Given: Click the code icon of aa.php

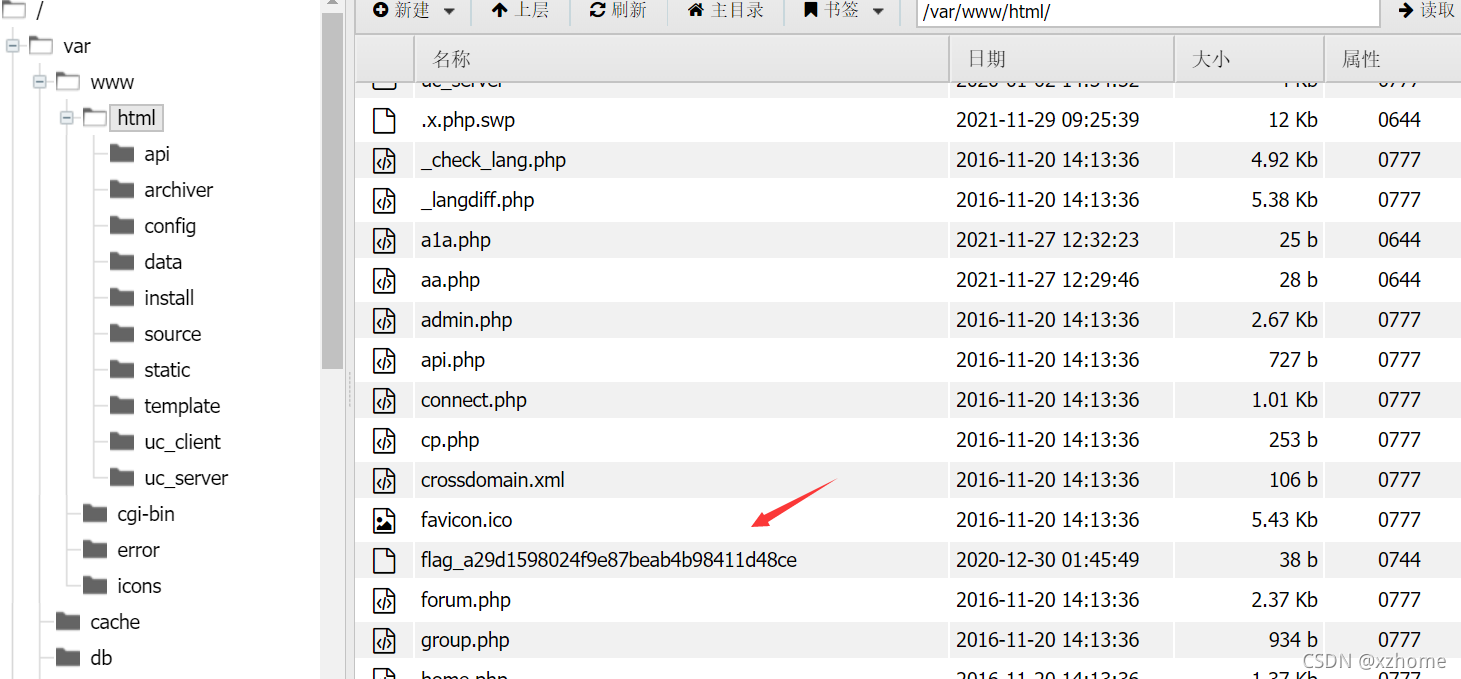Looking at the screenshot, I should pos(384,280).
